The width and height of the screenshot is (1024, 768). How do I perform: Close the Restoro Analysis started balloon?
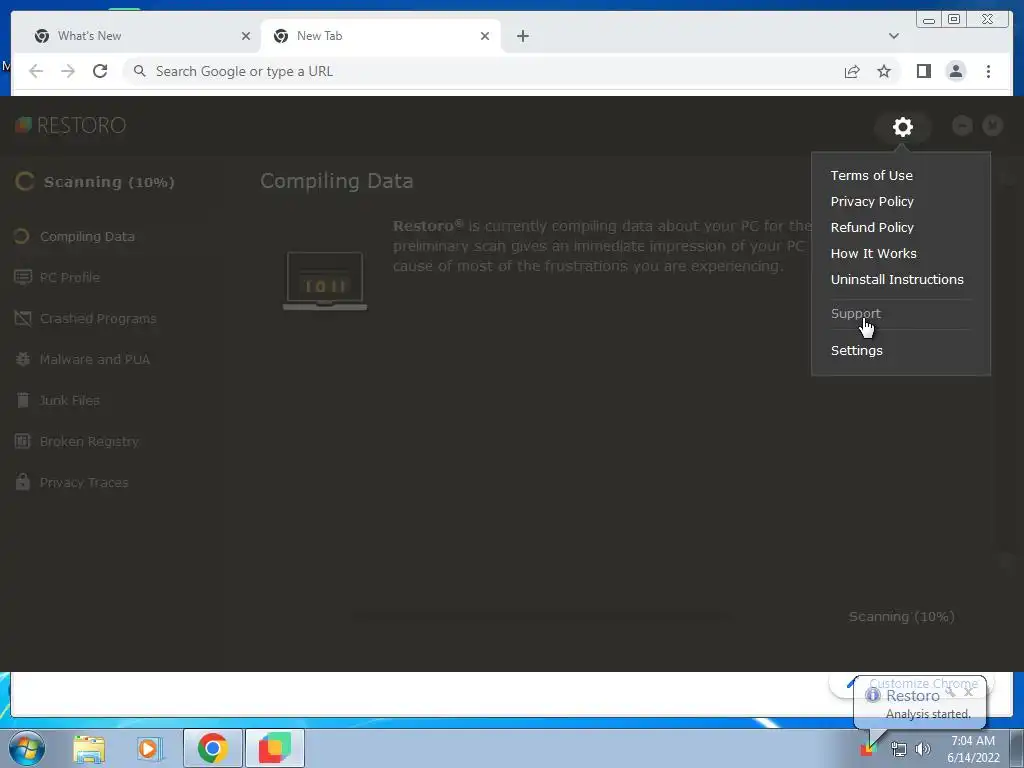tap(968, 691)
